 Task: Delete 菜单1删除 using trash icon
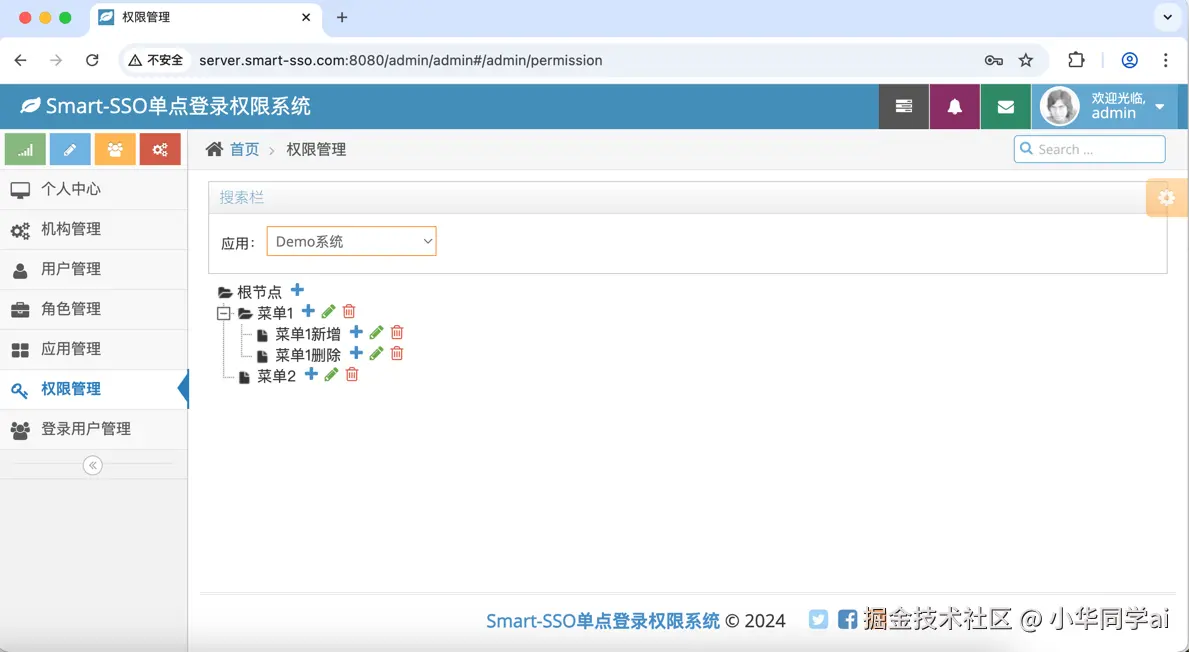coord(397,354)
